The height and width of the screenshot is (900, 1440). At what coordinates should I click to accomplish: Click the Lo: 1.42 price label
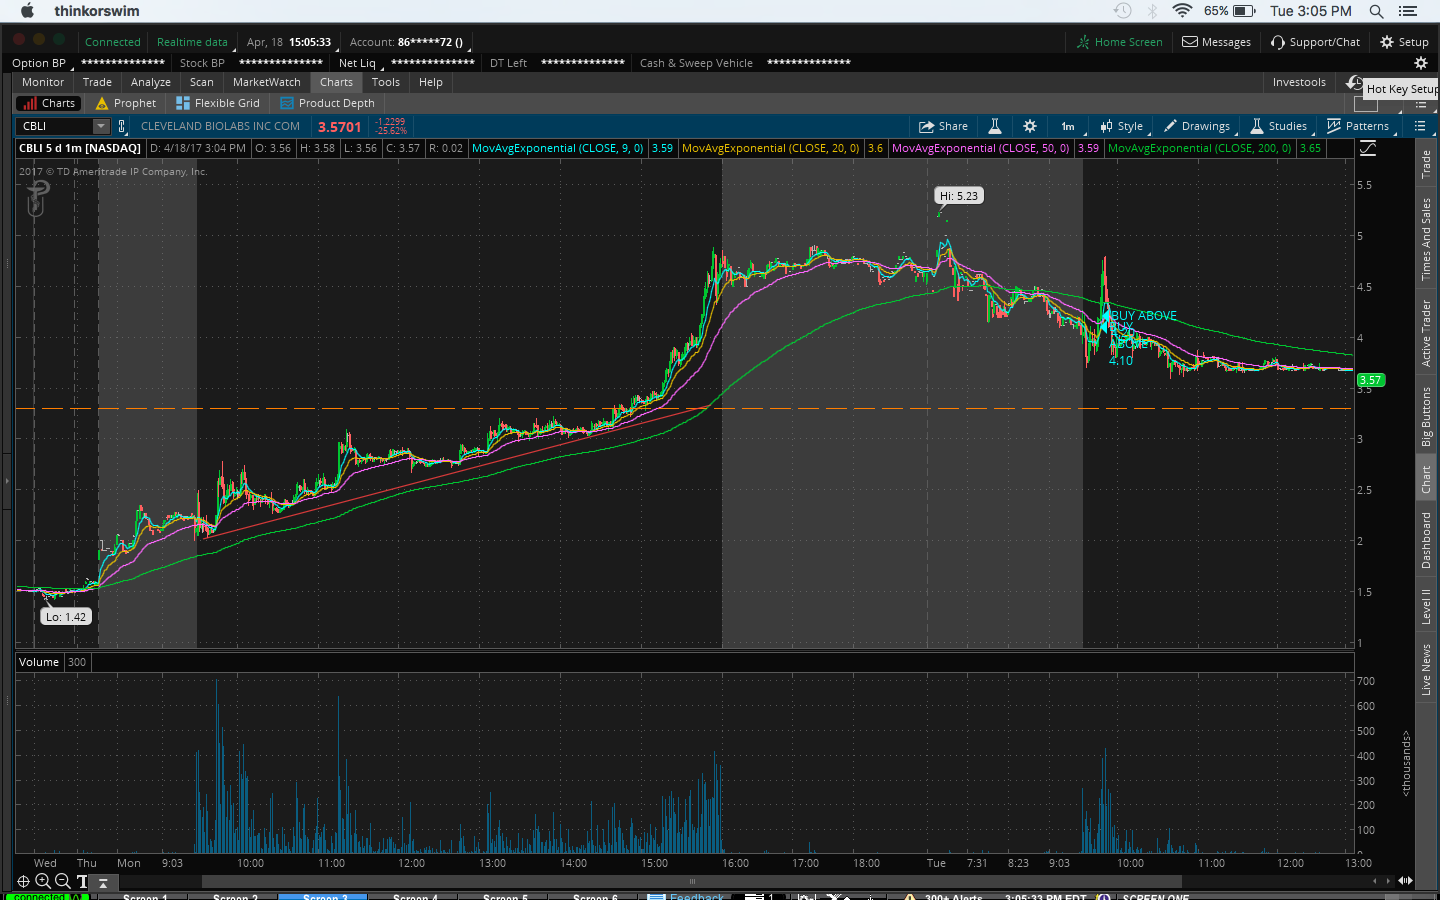pos(66,617)
